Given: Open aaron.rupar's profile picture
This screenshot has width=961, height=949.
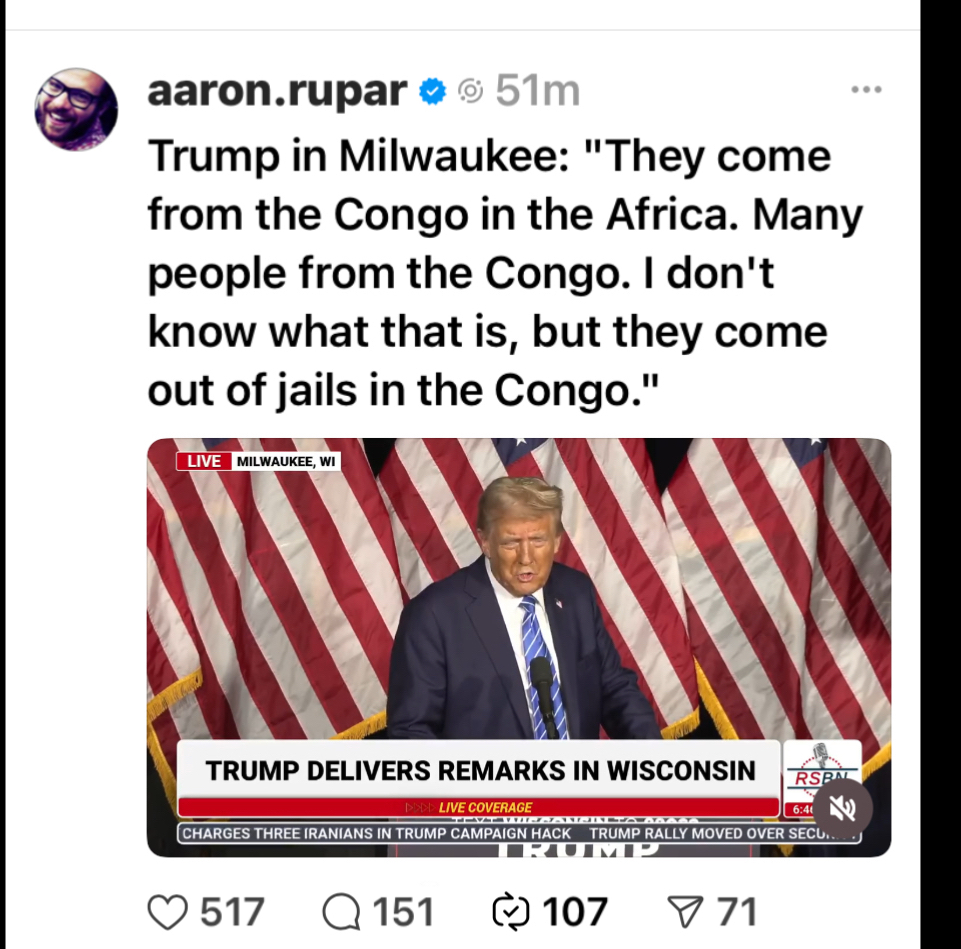Looking at the screenshot, I should [76, 109].
